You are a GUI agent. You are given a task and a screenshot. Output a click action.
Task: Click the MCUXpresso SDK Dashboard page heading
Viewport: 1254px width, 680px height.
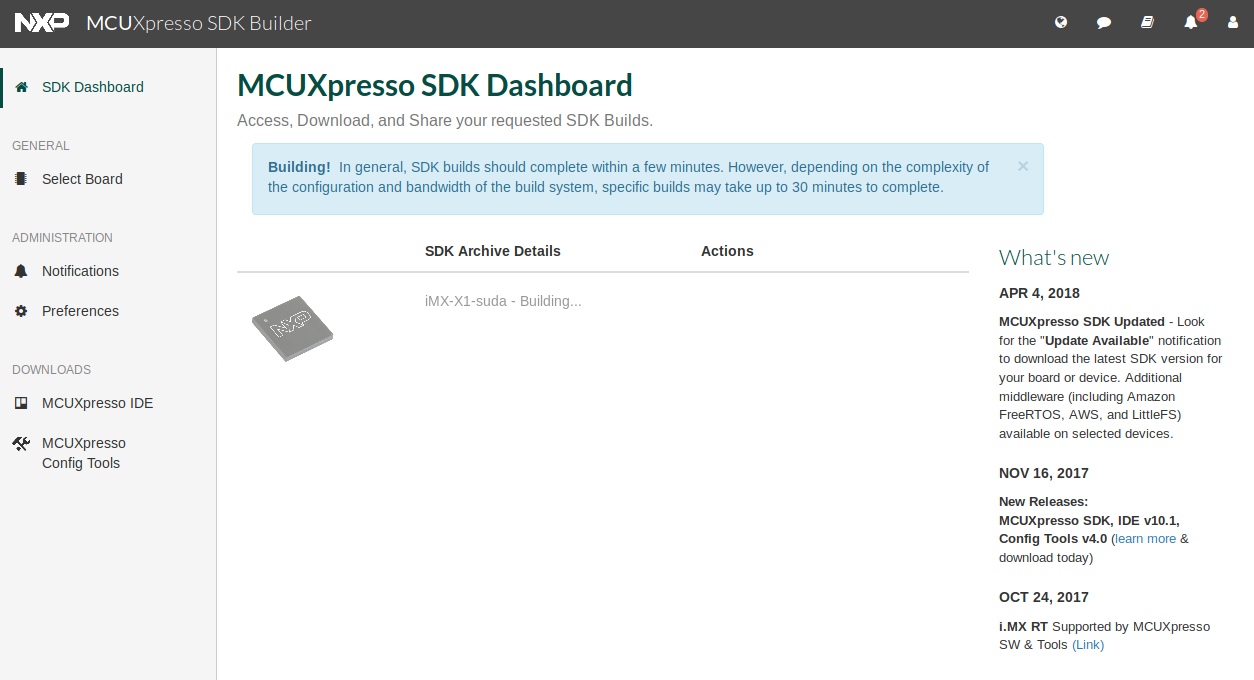[435, 86]
